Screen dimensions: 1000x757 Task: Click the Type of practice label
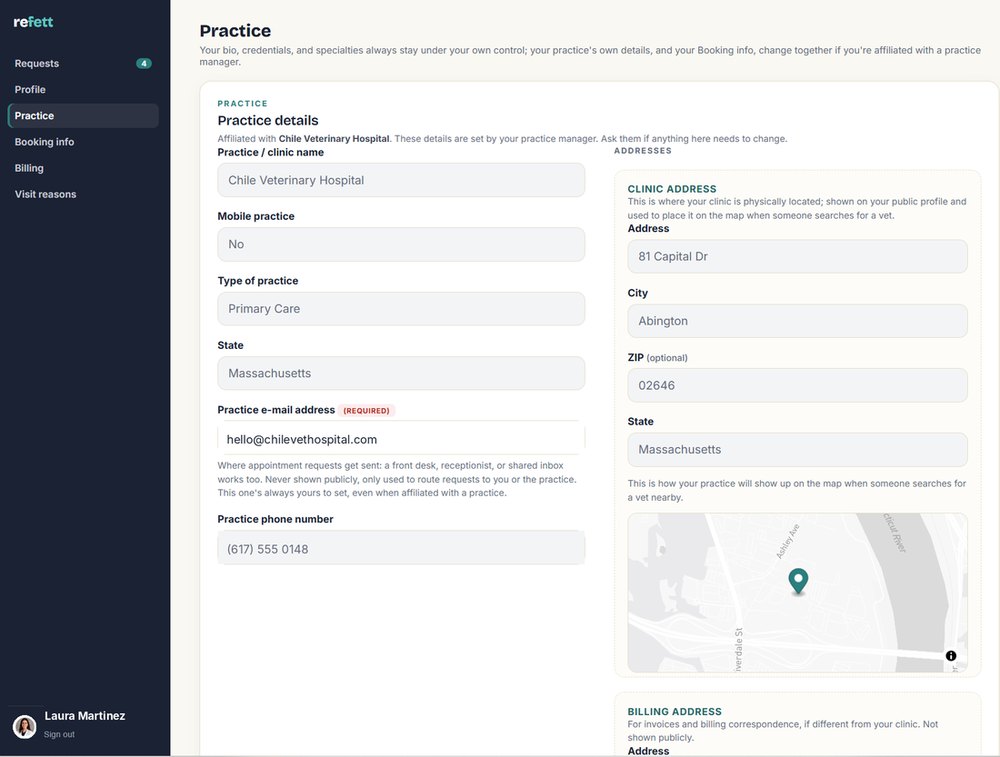click(258, 281)
